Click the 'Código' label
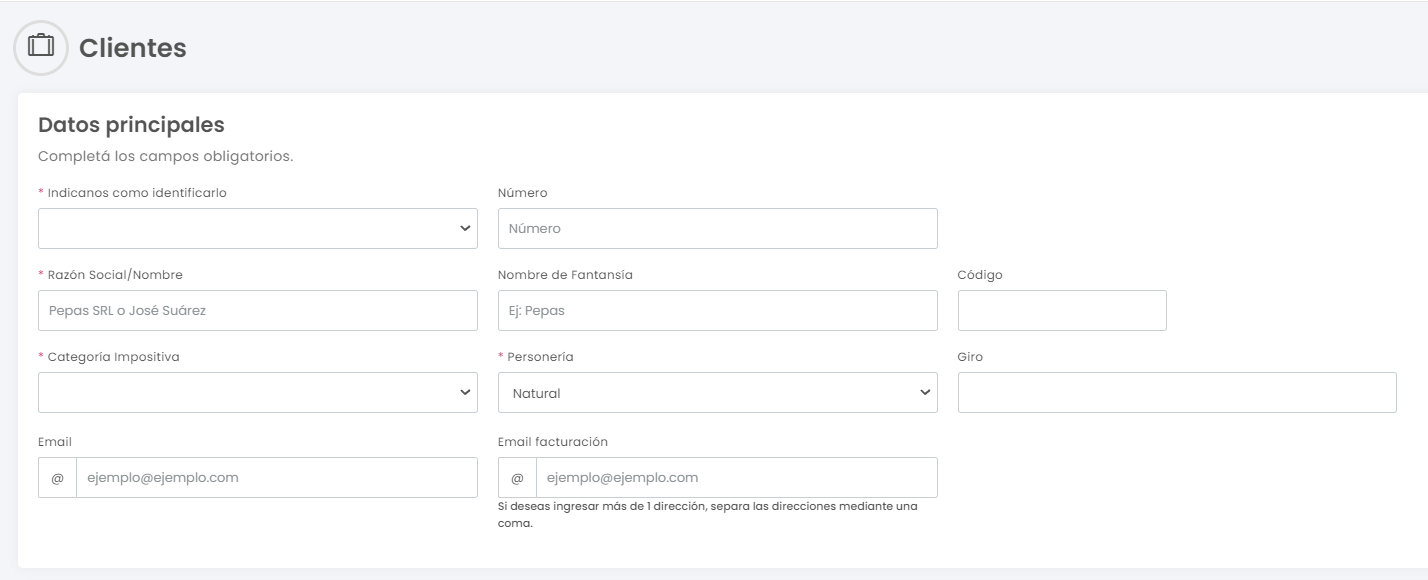Image resolution: width=1428 pixels, height=580 pixels. (980, 275)
